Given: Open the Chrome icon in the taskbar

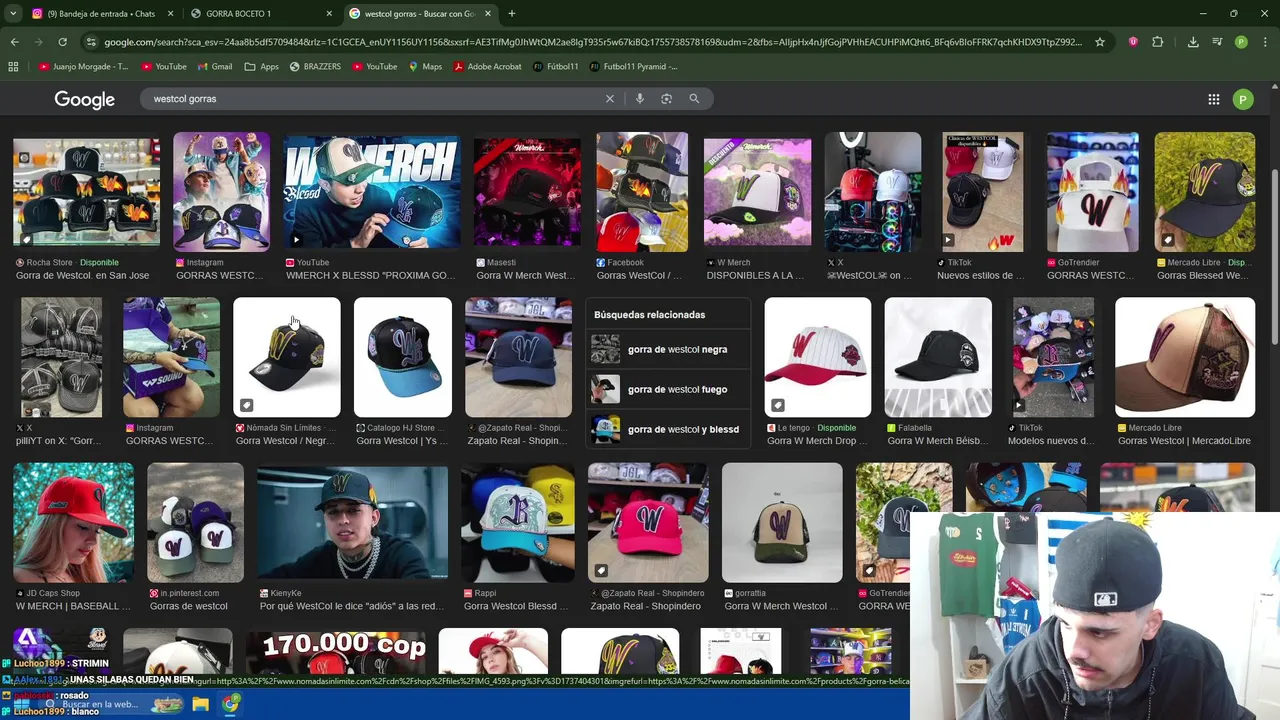Looking at the screenshot, I should (231, 704).
